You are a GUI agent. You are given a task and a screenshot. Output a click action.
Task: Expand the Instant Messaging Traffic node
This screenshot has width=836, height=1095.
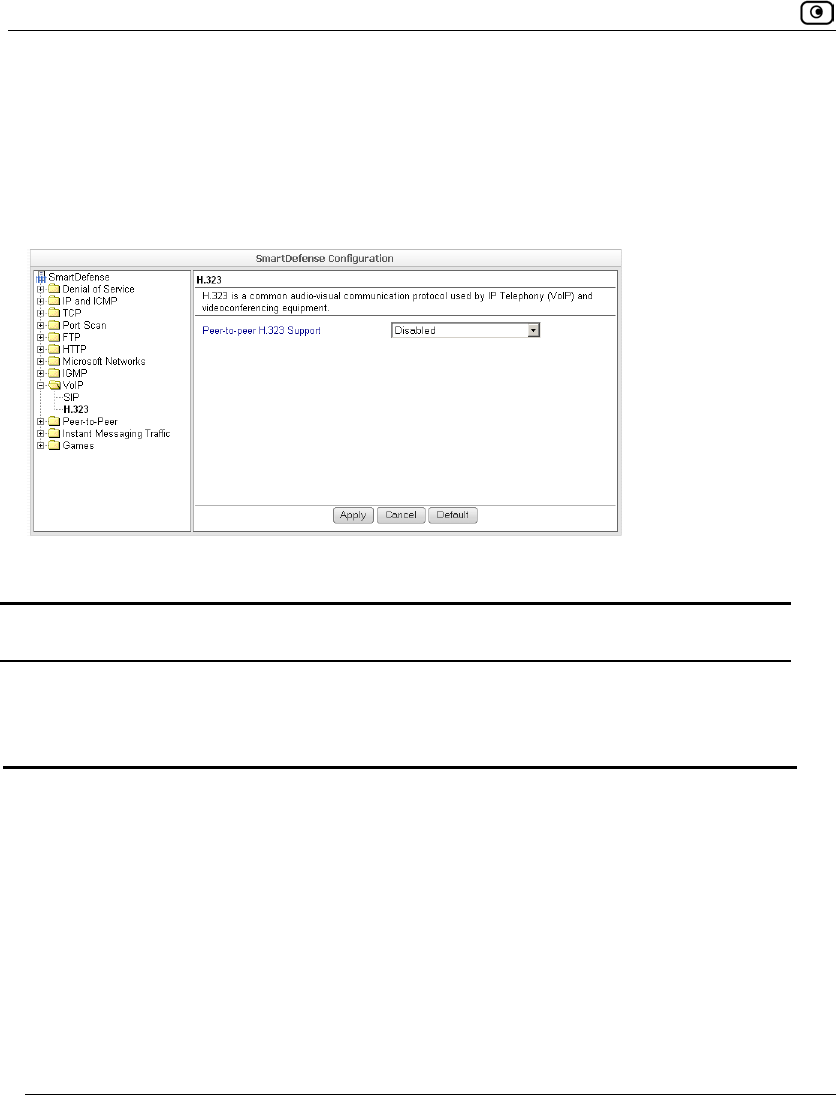pos(41,434)
